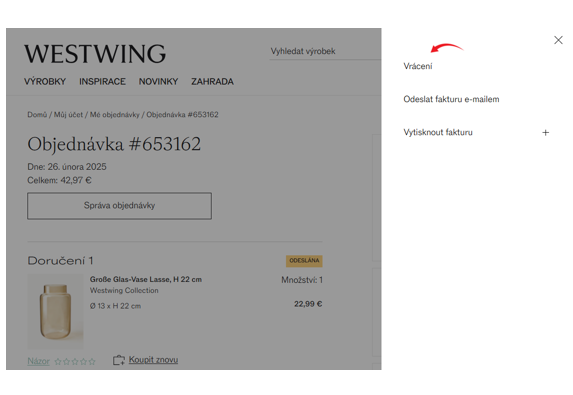Click Koupit znovu link

click(x=153, y=360)
